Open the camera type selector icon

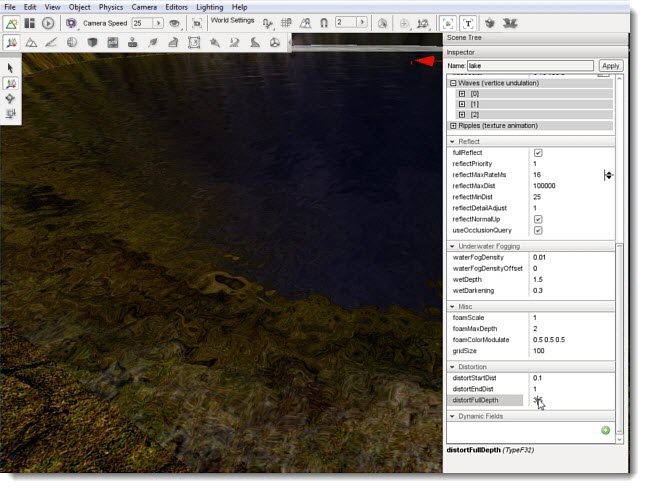(x=71, y=23)
